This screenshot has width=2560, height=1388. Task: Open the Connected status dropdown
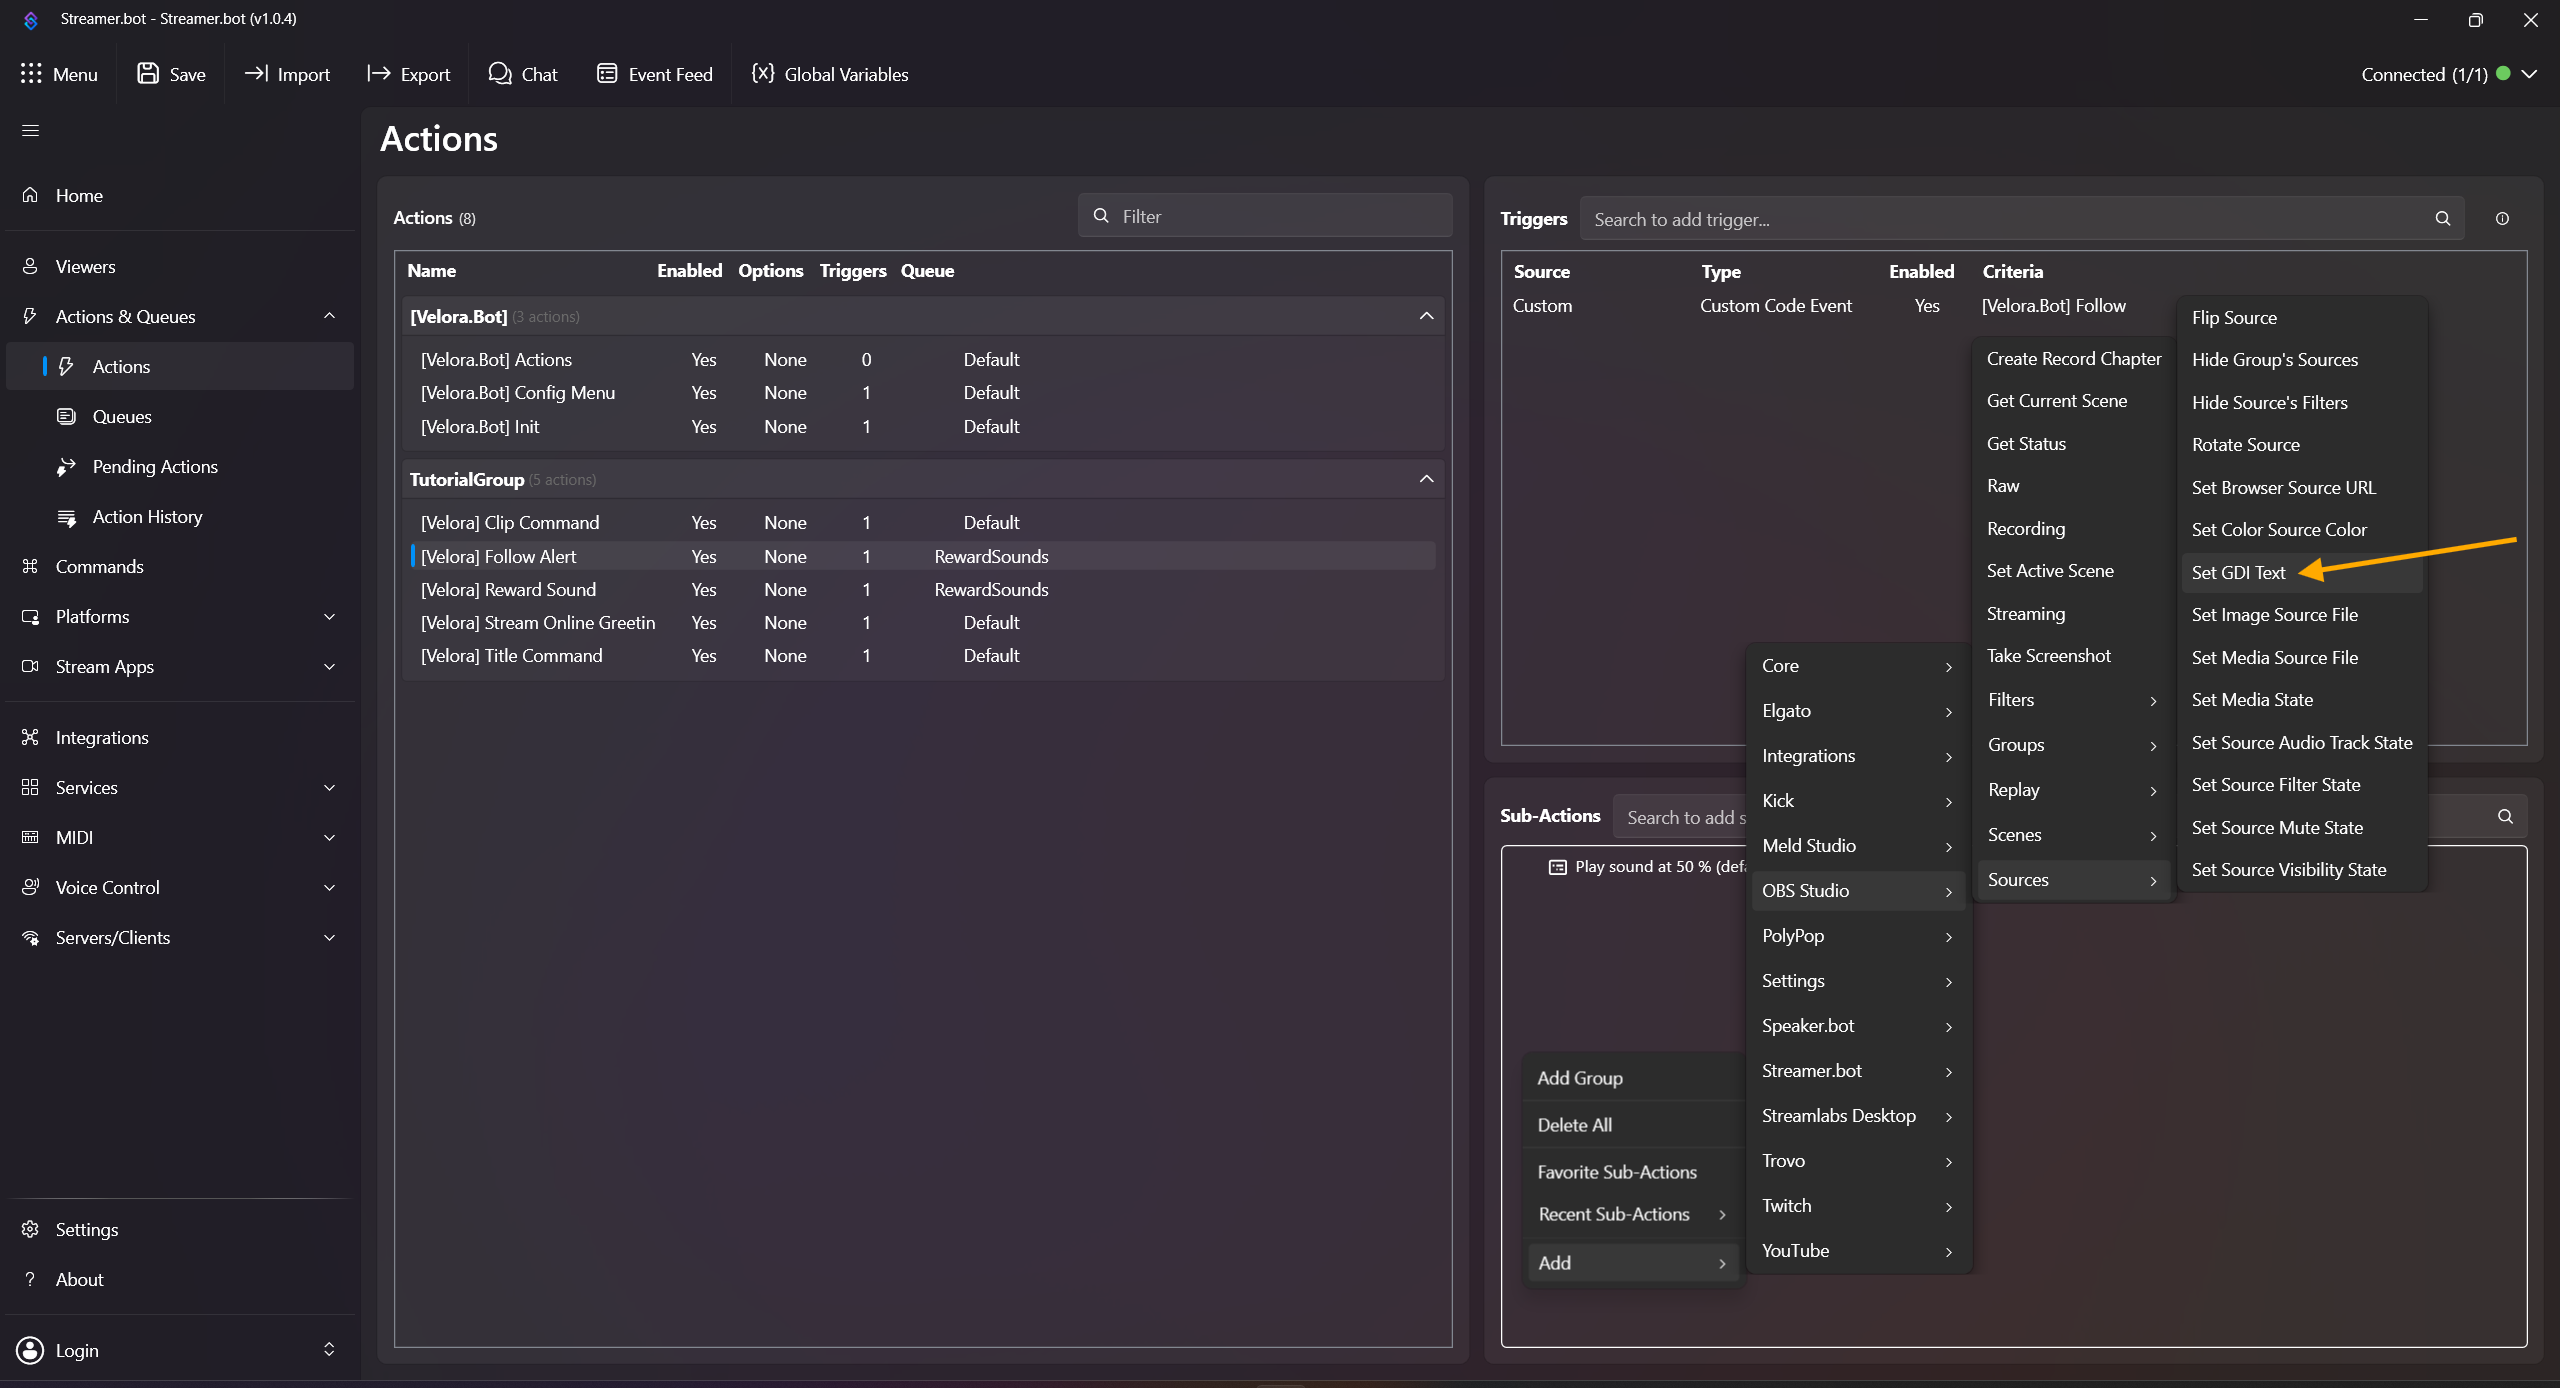point(2529,75)
